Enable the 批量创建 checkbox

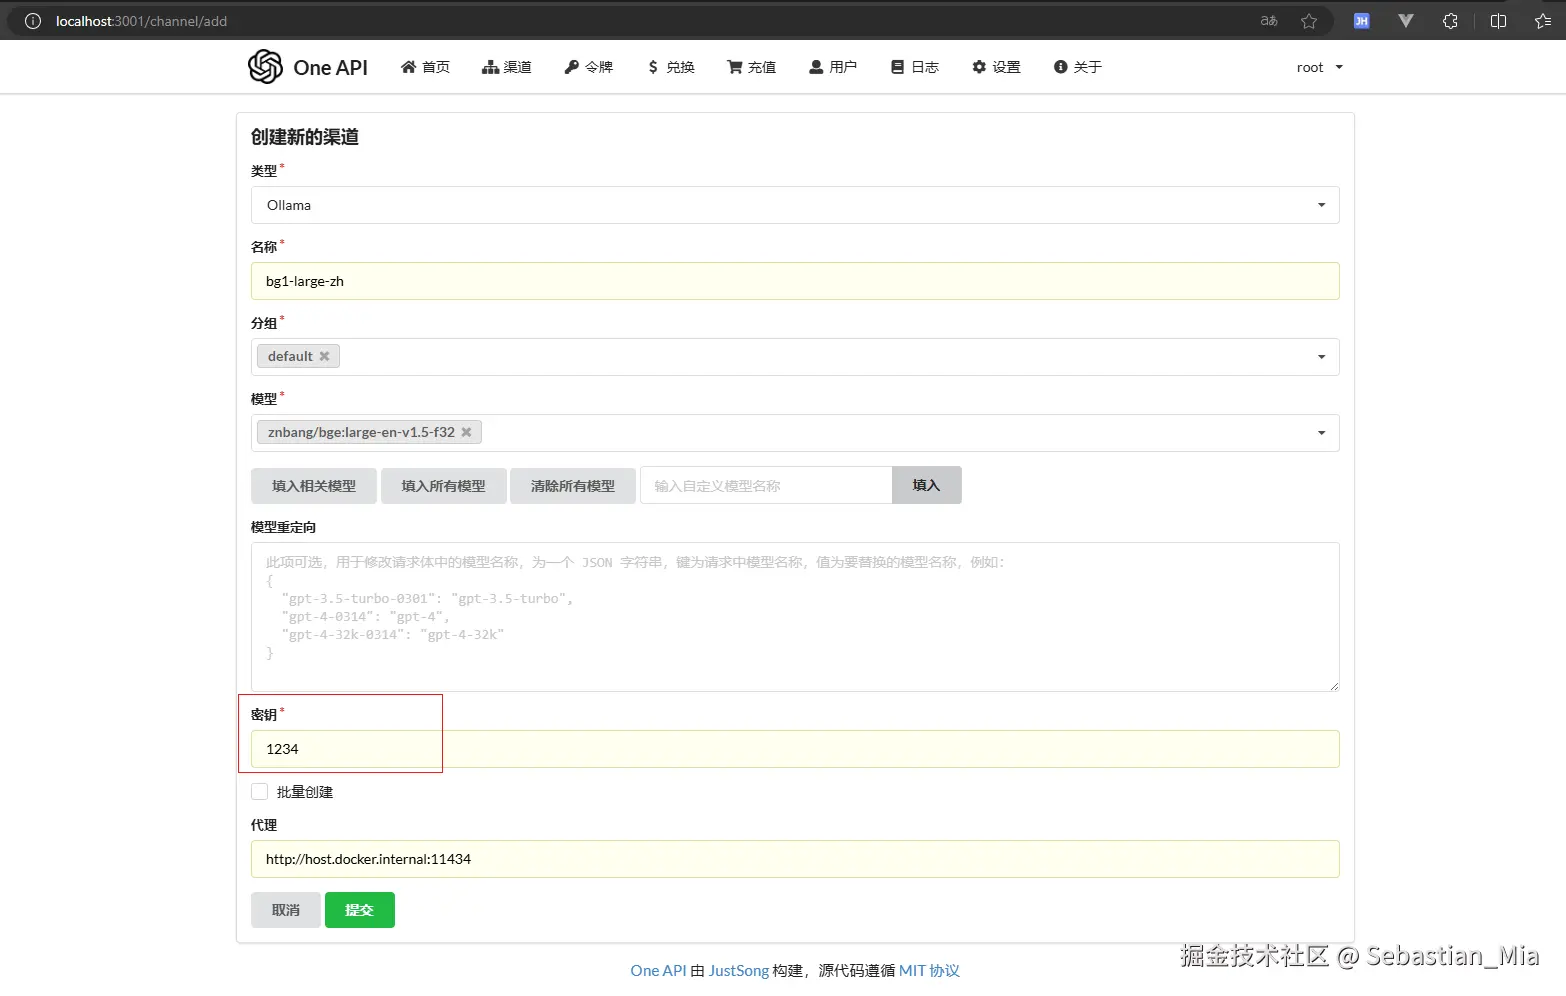pos(260,791)
